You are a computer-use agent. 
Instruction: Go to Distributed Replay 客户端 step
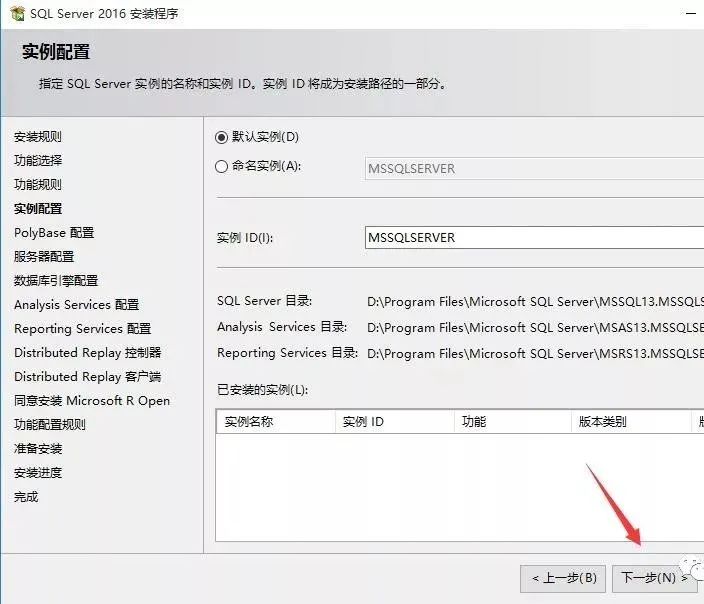88,376
